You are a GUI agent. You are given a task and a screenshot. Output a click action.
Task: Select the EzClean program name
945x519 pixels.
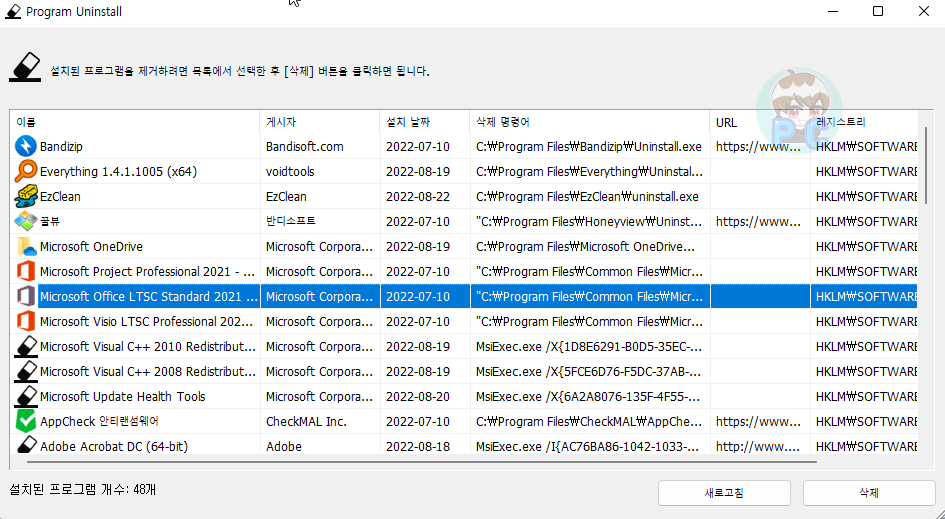[60, 197]
